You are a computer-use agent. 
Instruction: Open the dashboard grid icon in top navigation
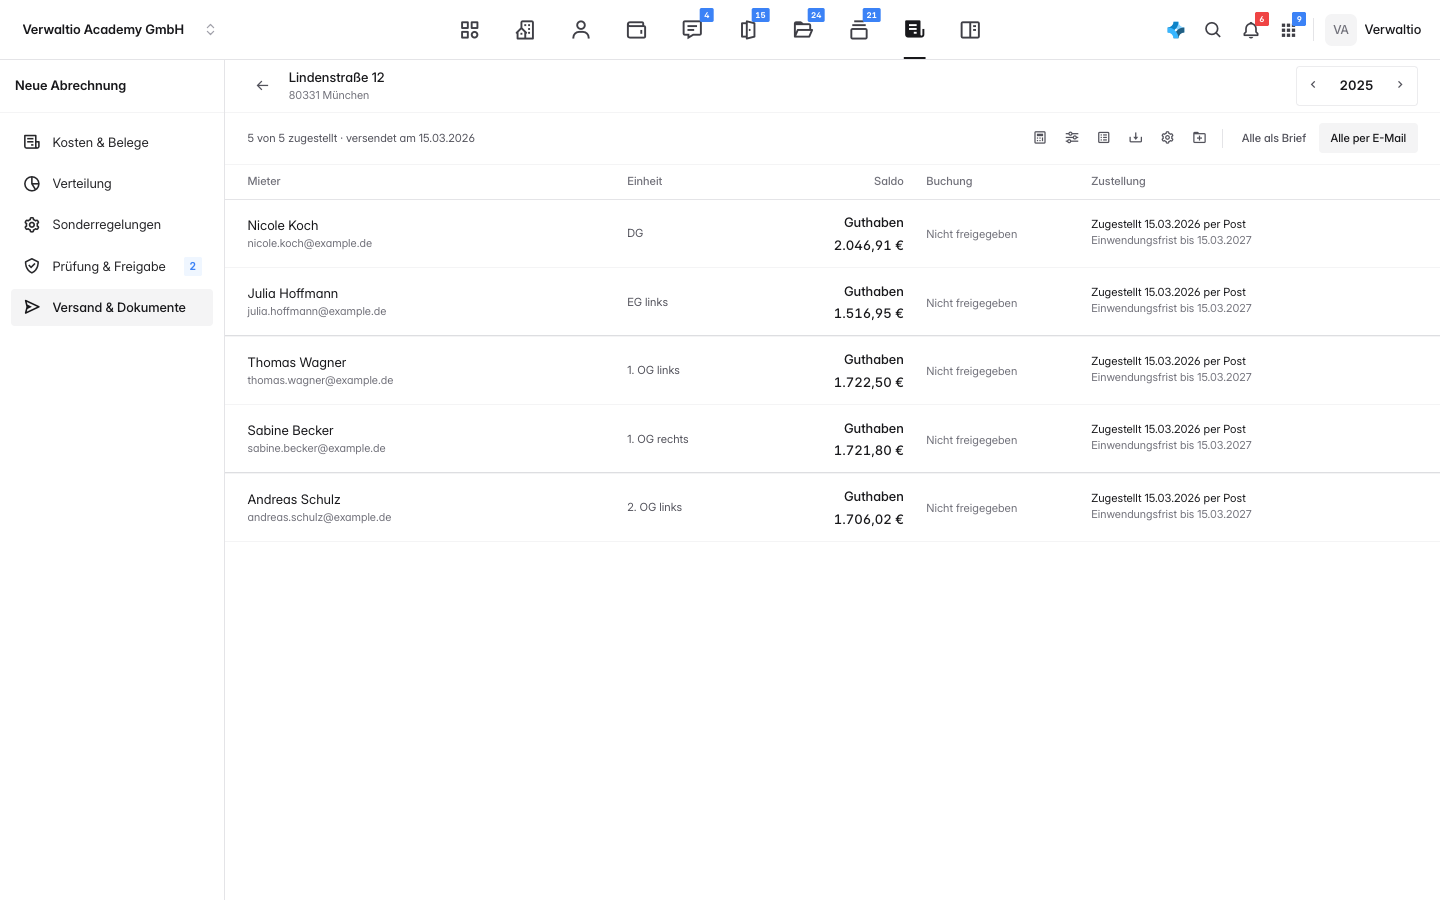(469, 30)
